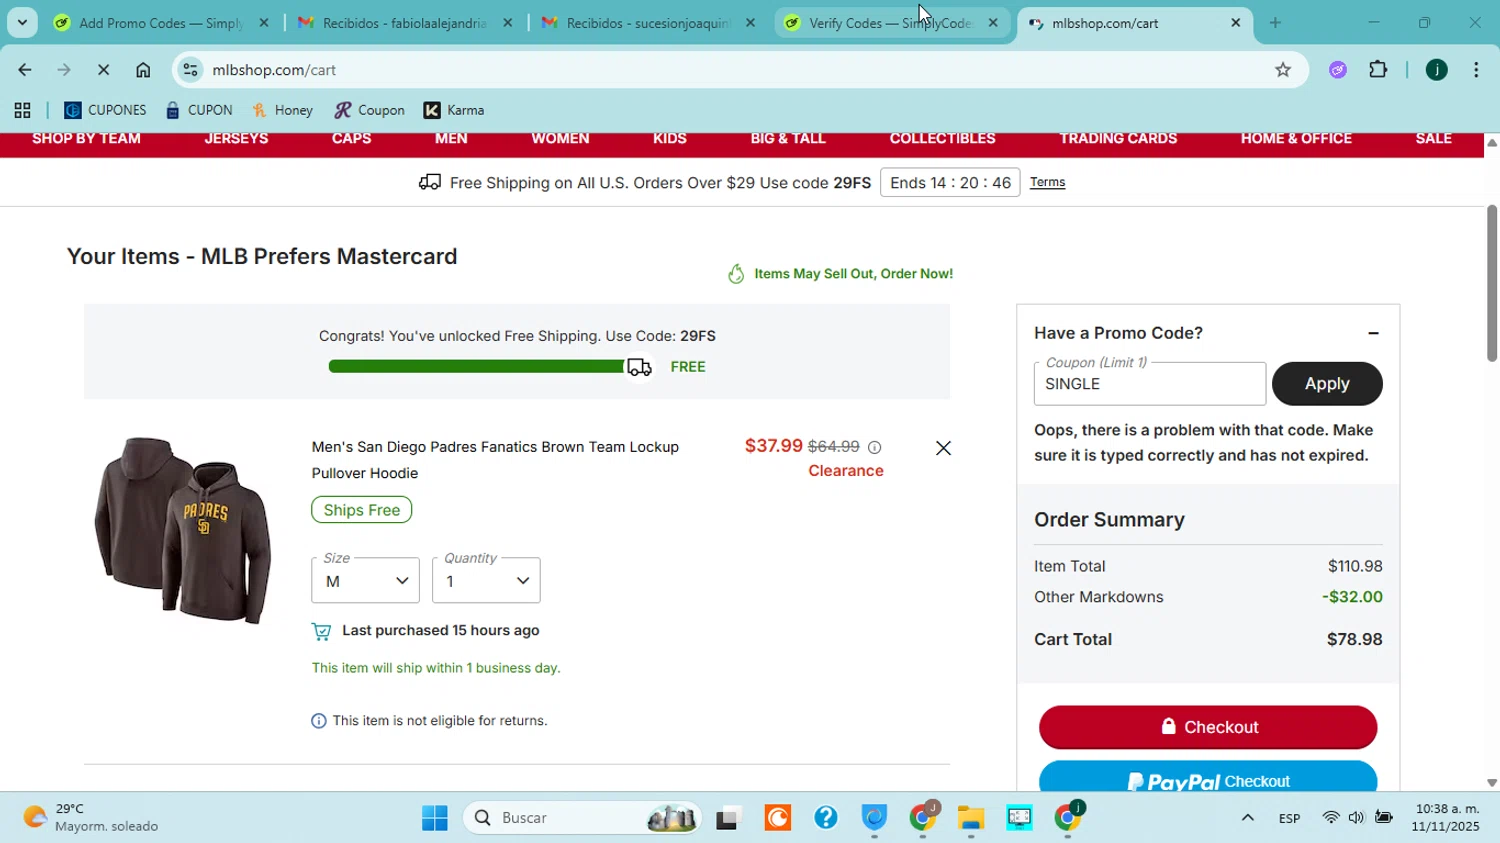The width and height of the screenshot is (1500, 843).
Task: Open the taskbar clock and date
Action: point(1447,818)
